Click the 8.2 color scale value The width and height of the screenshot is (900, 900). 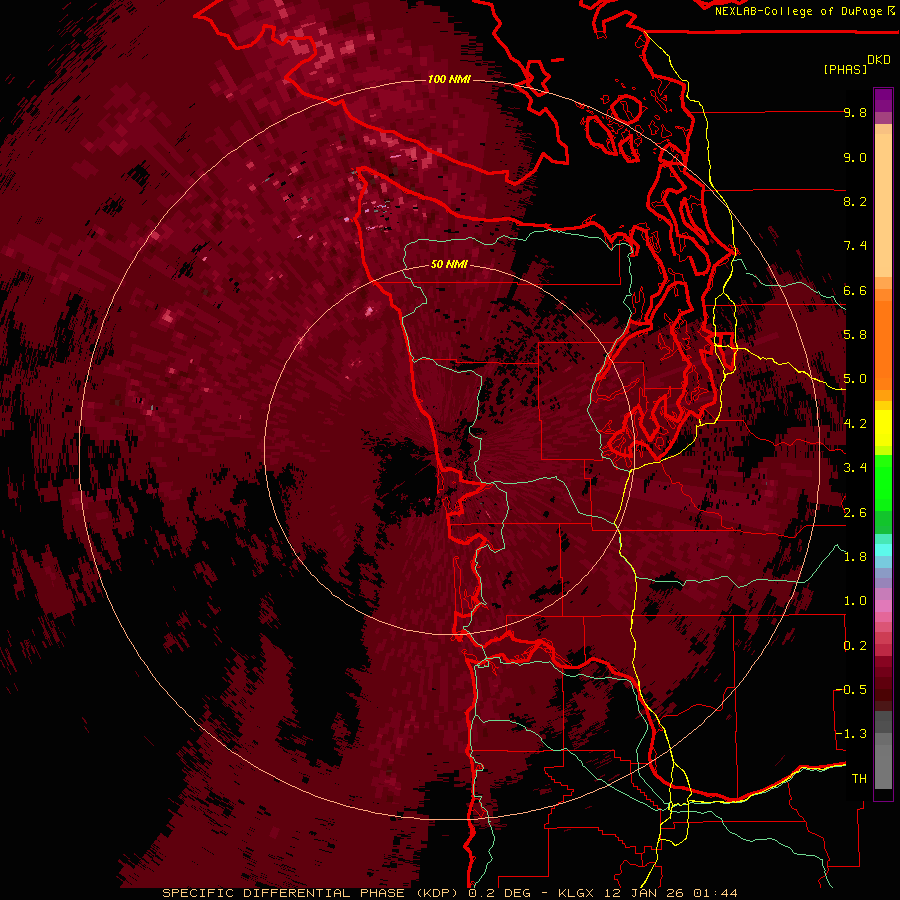tap(855, 202)
